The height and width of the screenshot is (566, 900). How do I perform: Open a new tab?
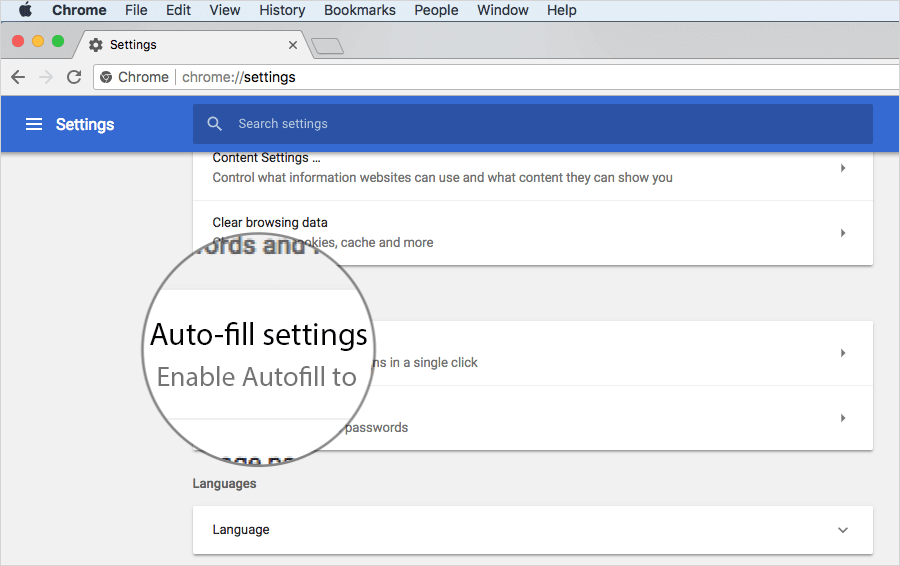tap(327, 46)
